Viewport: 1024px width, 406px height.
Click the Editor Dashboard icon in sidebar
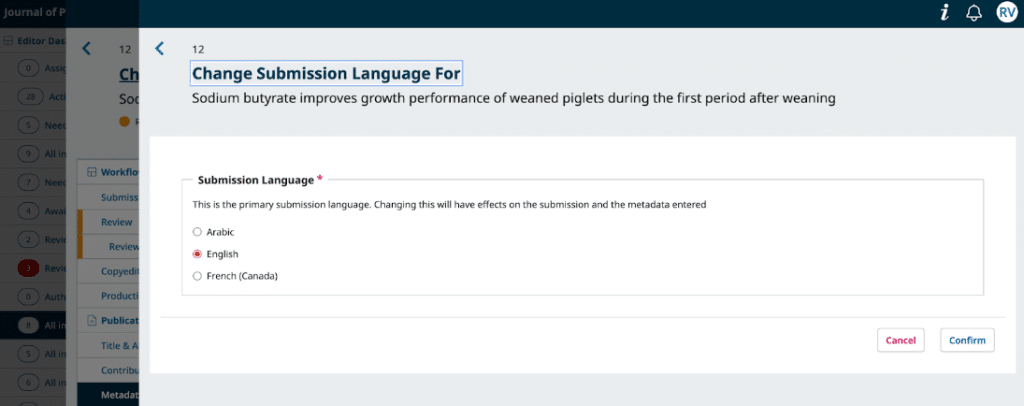tap(9, 41)
